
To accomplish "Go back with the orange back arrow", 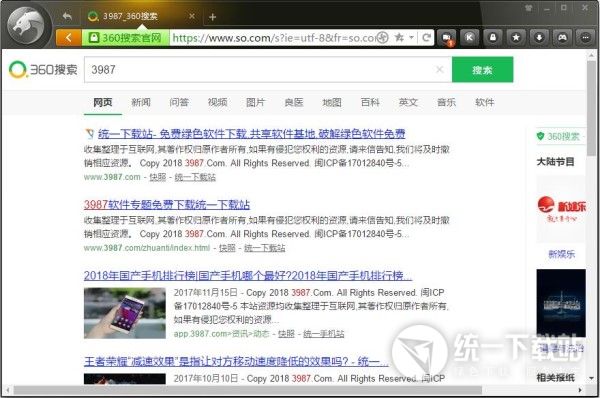I will (x=68, y=38).
